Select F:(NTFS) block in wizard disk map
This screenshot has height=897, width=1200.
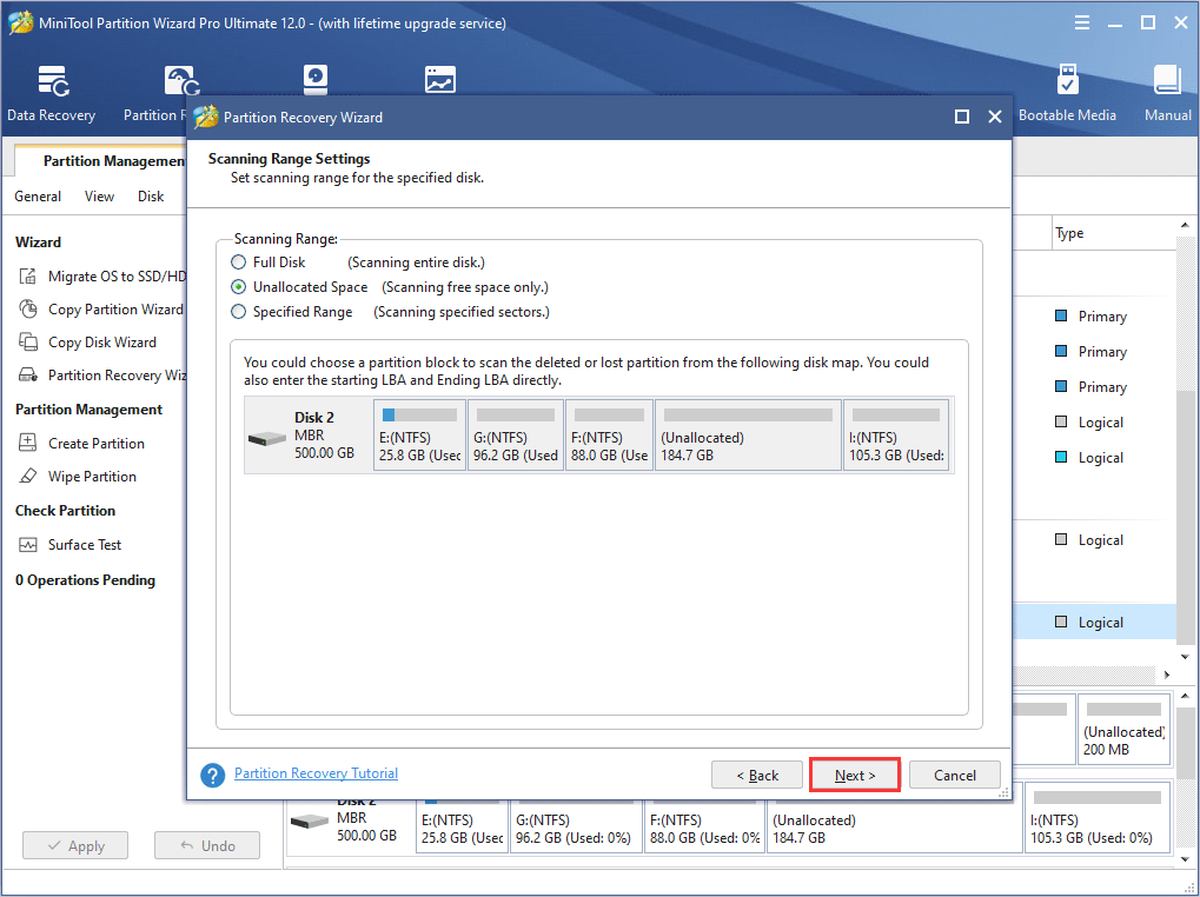pyautogui.click(x=609, y=434)
